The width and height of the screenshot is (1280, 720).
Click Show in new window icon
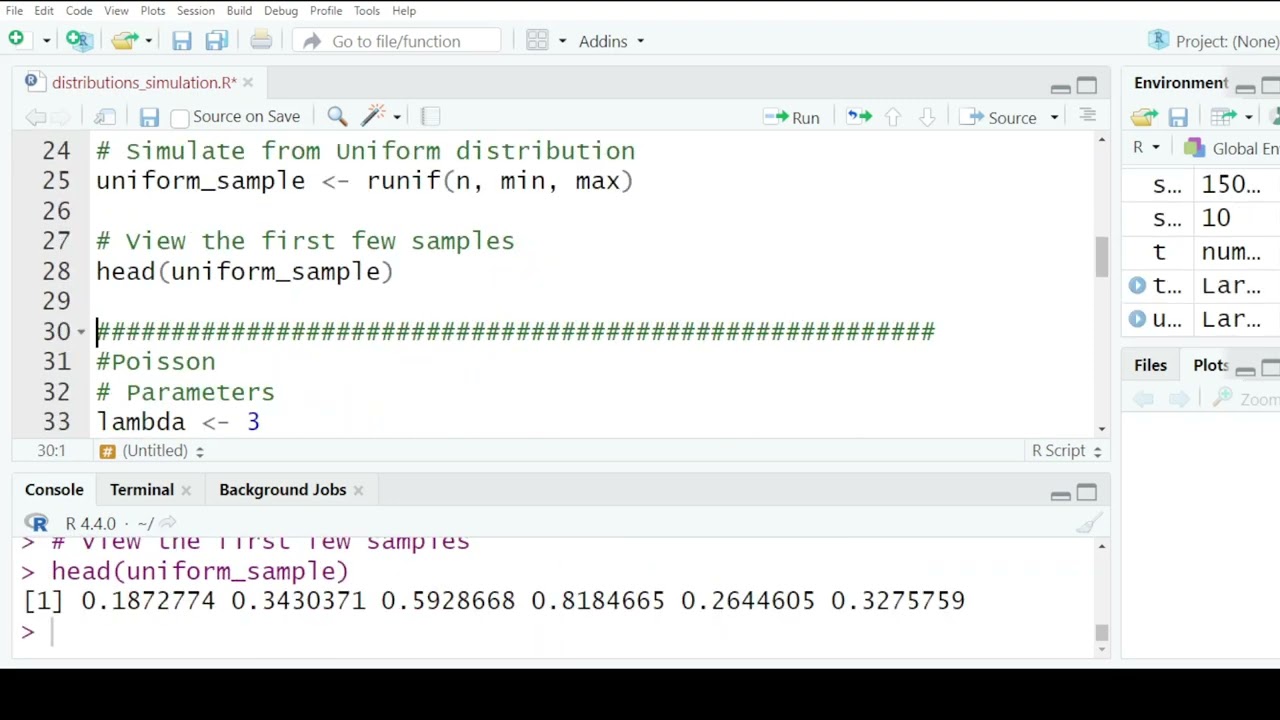(x=105, y=117)
